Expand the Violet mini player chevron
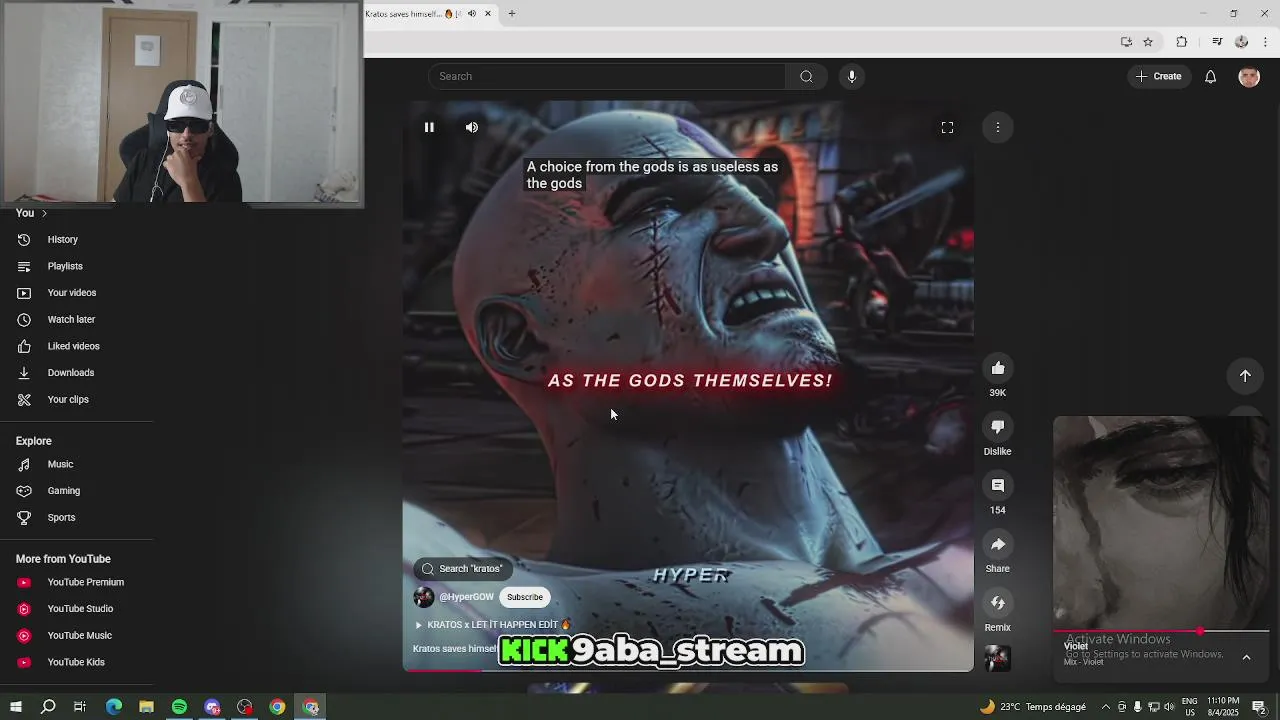Image resolution: width=1280 pixels, height=720 pixels. tap(1246, 657)
